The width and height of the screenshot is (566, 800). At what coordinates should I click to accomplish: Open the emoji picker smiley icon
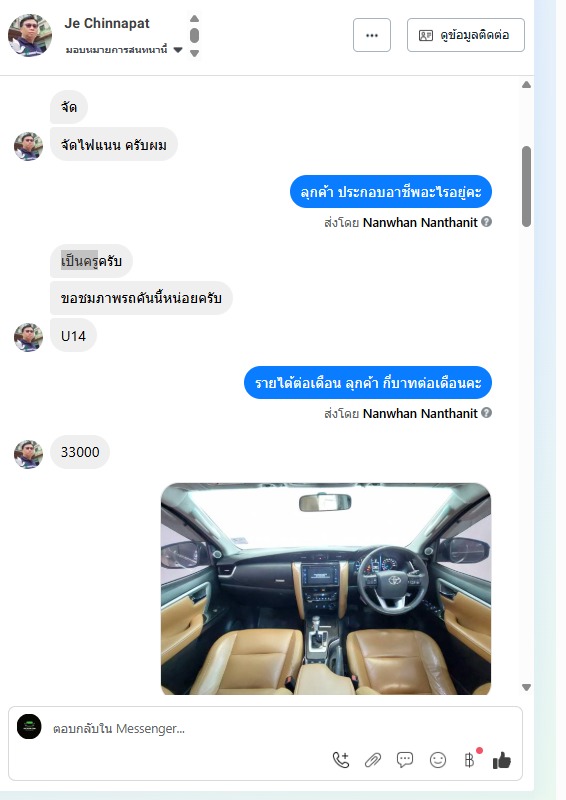coord(438,760)
